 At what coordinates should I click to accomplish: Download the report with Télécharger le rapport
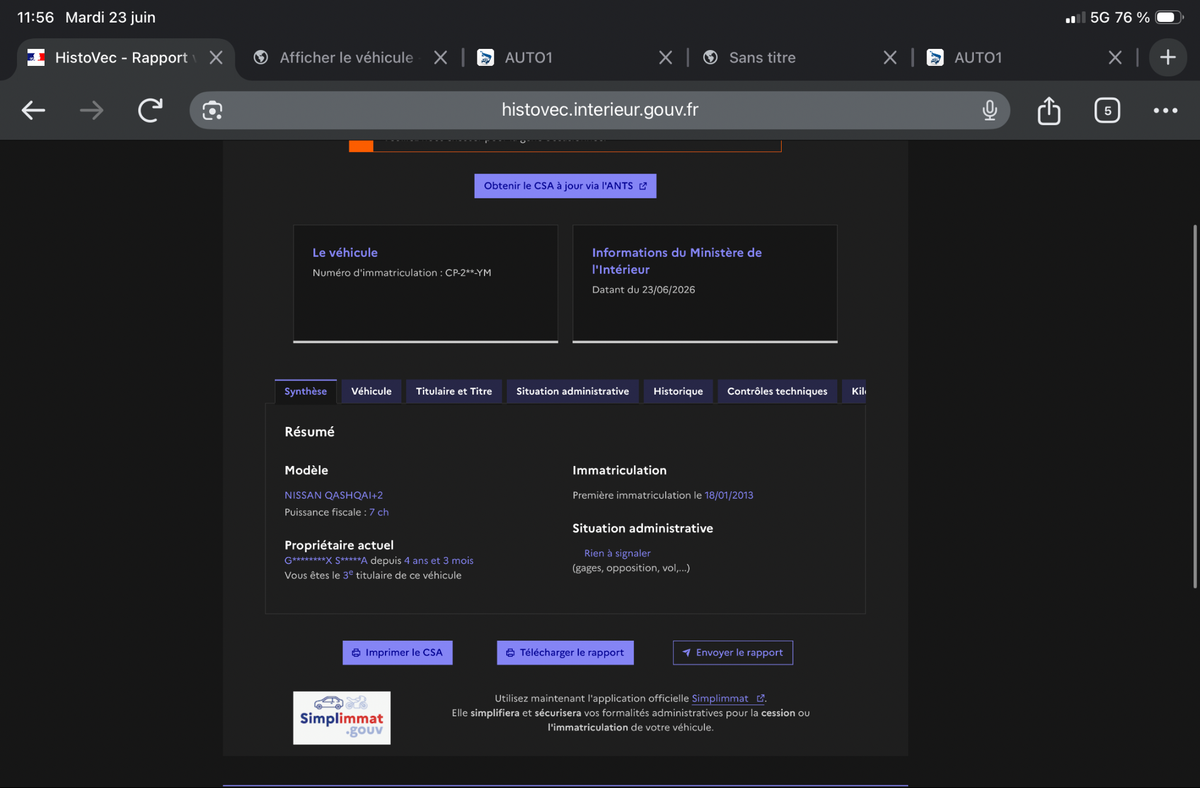(565, 652)
